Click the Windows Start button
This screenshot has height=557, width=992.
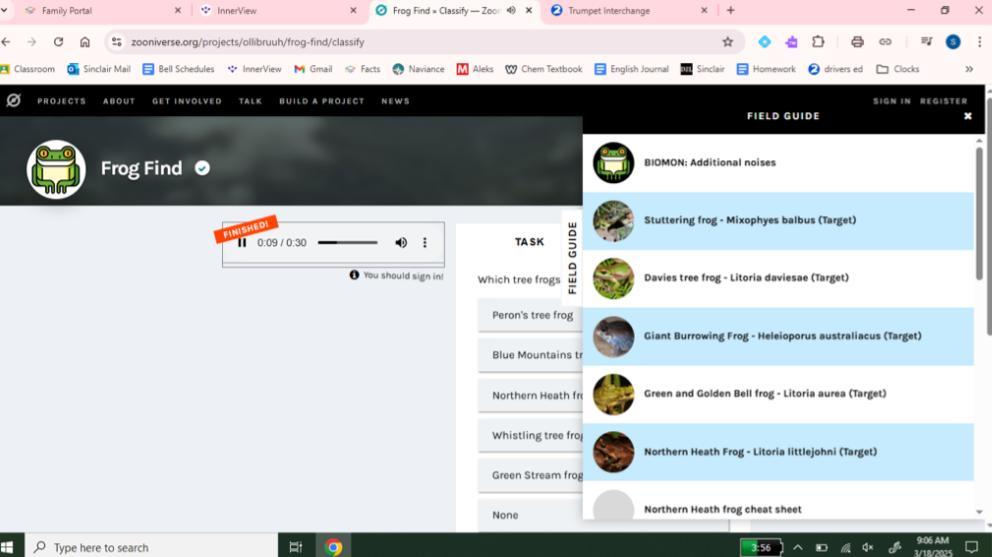pyautogui.click(x=8, y=547)
